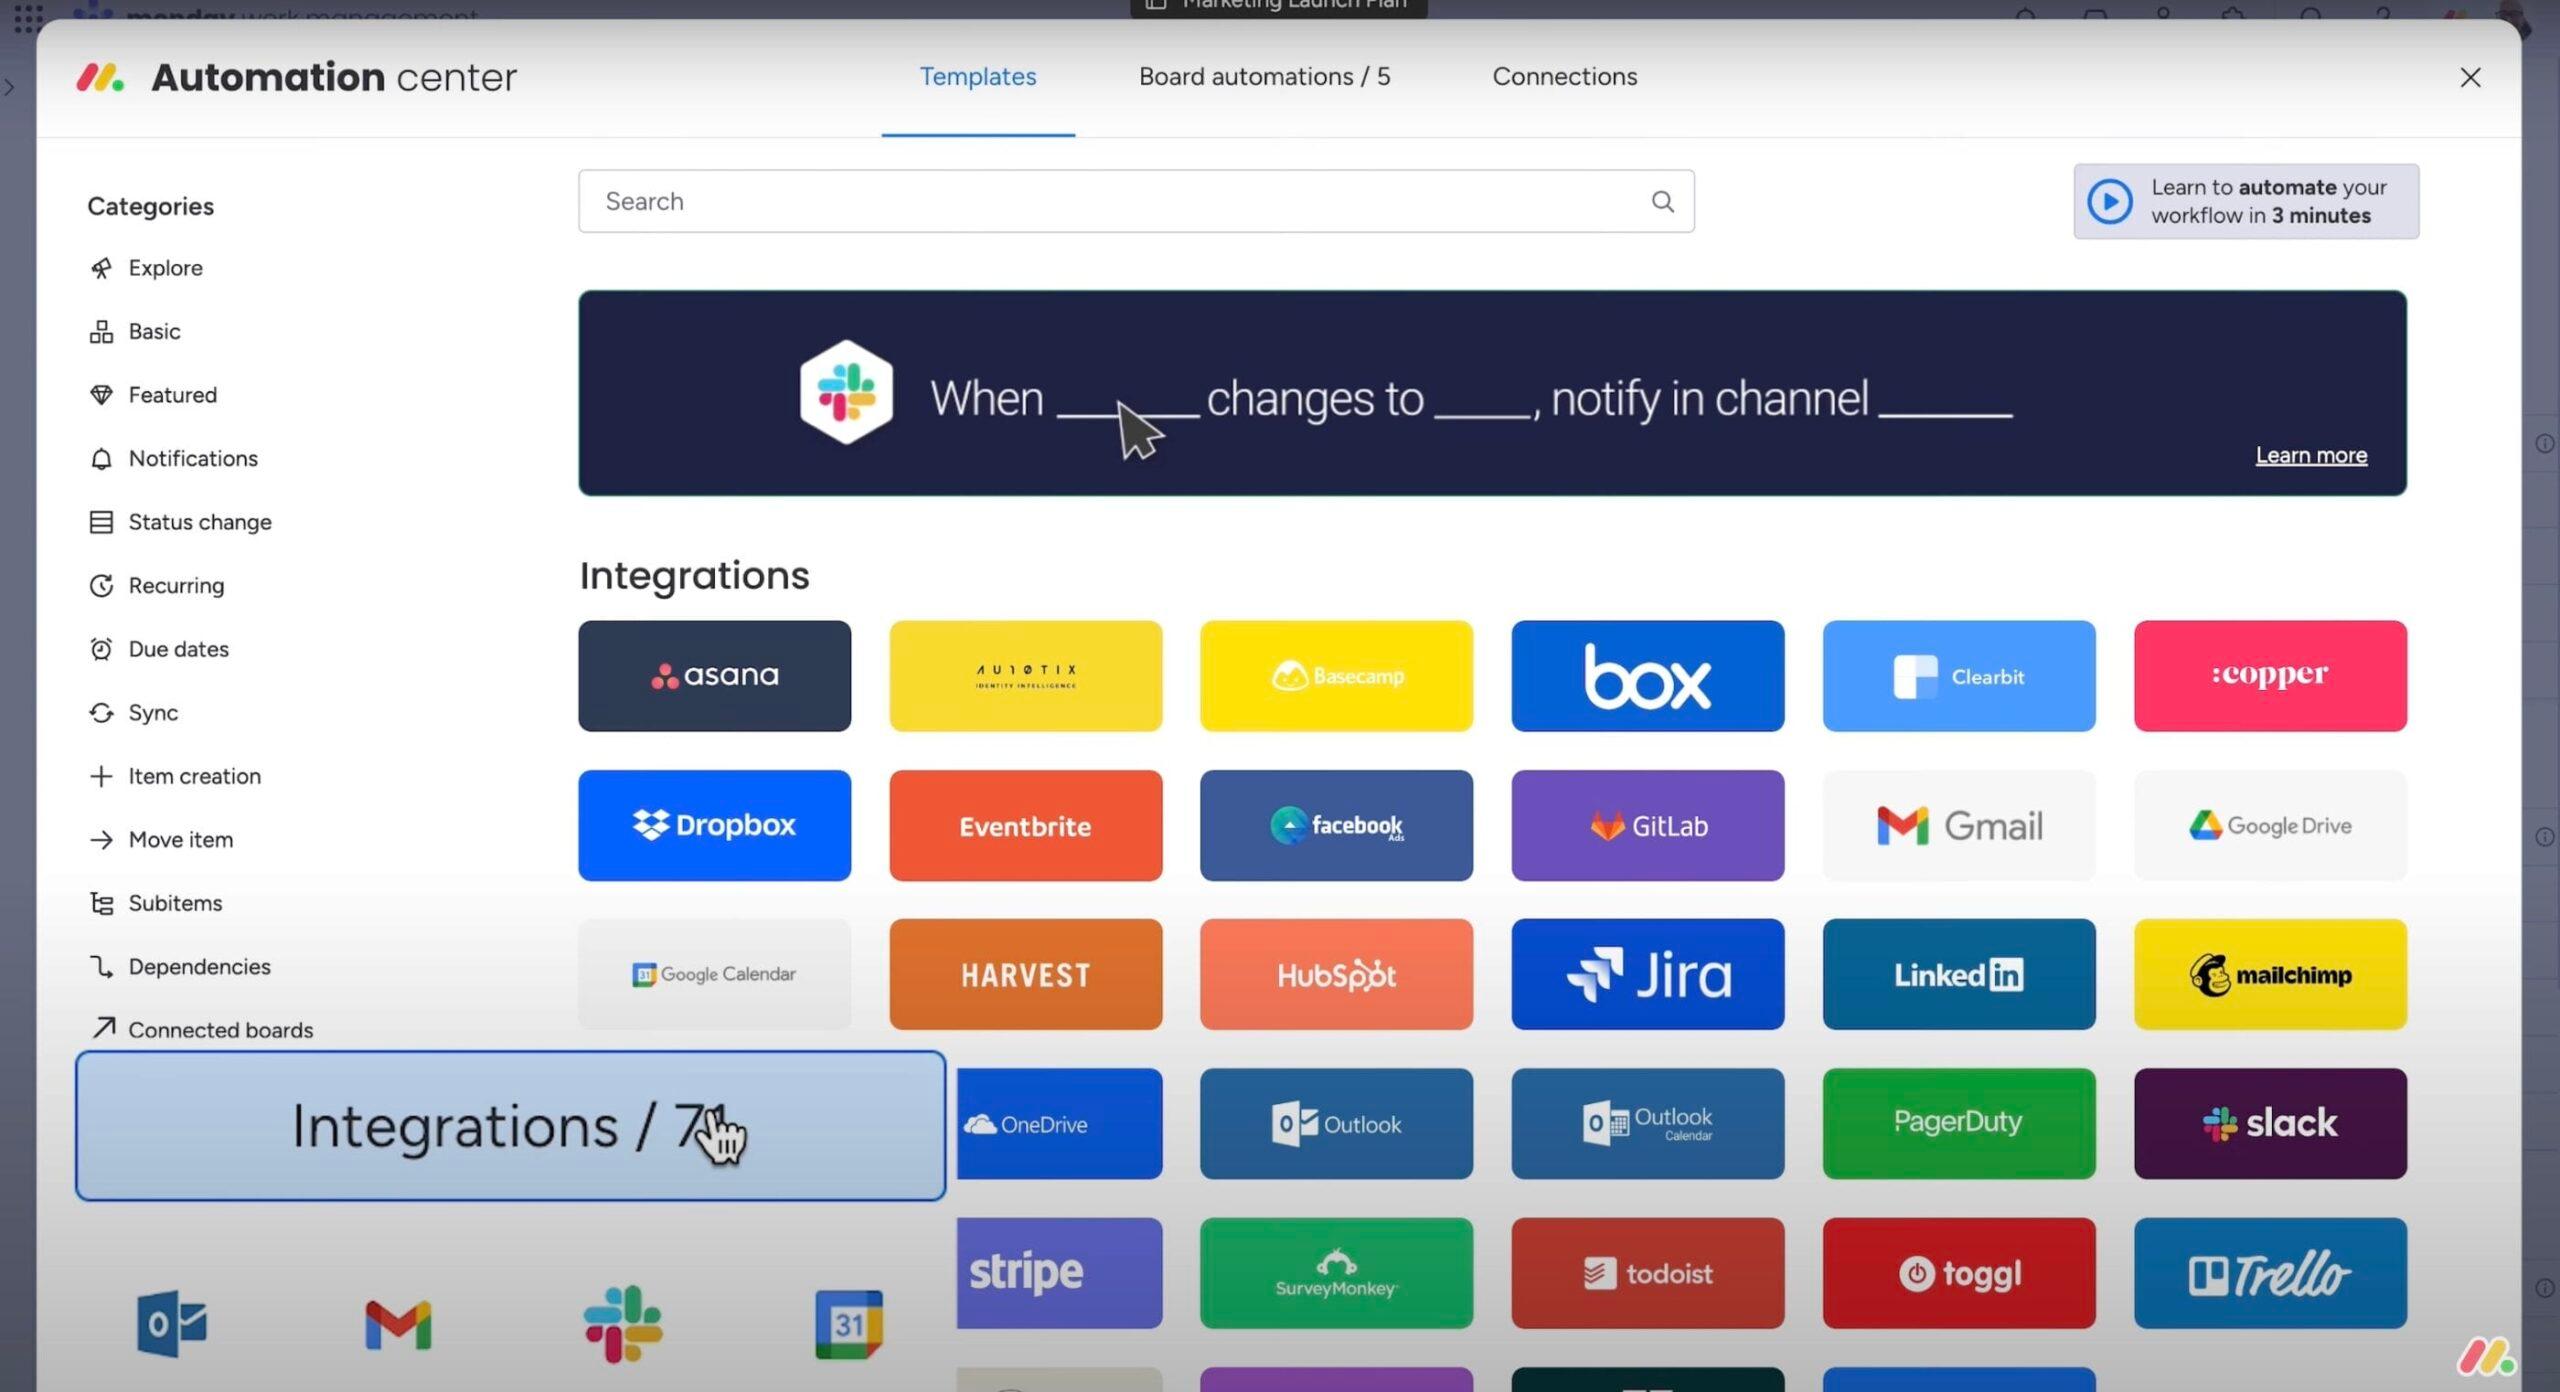Select the GitLab integration tile

[1647, 825]
